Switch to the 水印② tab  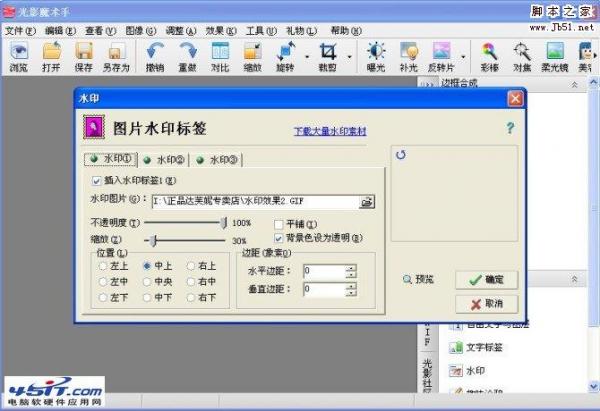point(165,160)
